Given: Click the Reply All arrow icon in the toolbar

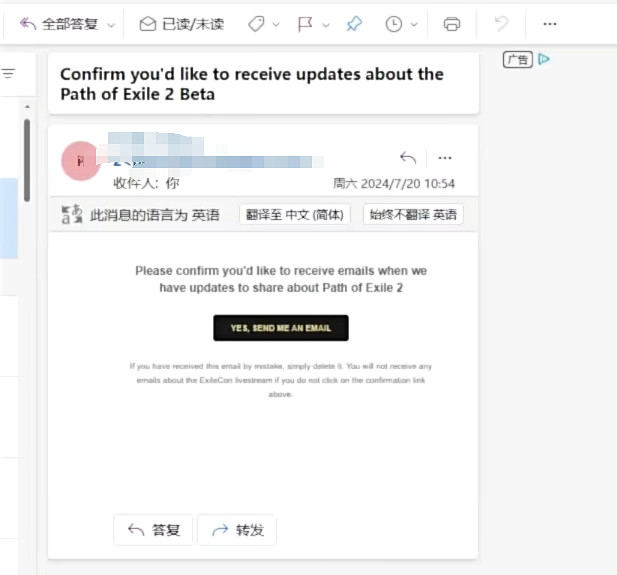Looking at the screenshot, I should pos(28,24).
